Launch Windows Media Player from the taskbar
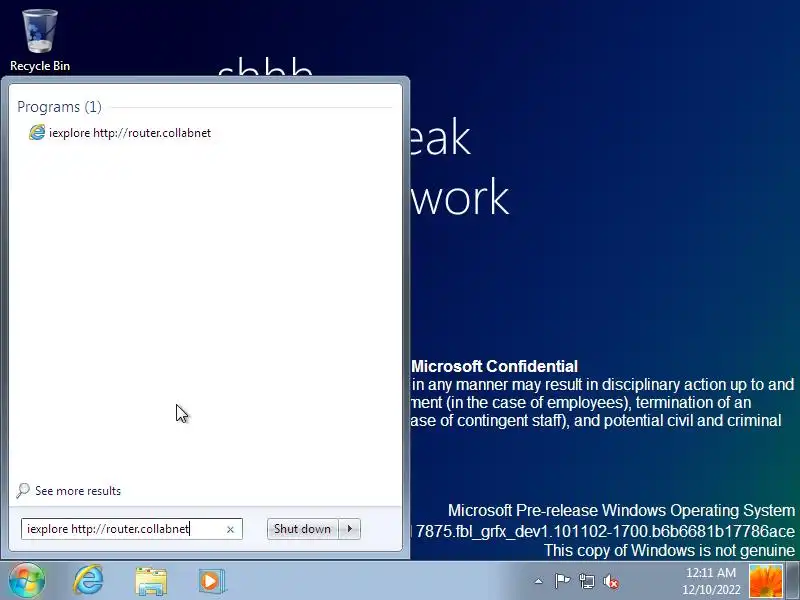This screenshot has height=600, width=800. point(212,581)
